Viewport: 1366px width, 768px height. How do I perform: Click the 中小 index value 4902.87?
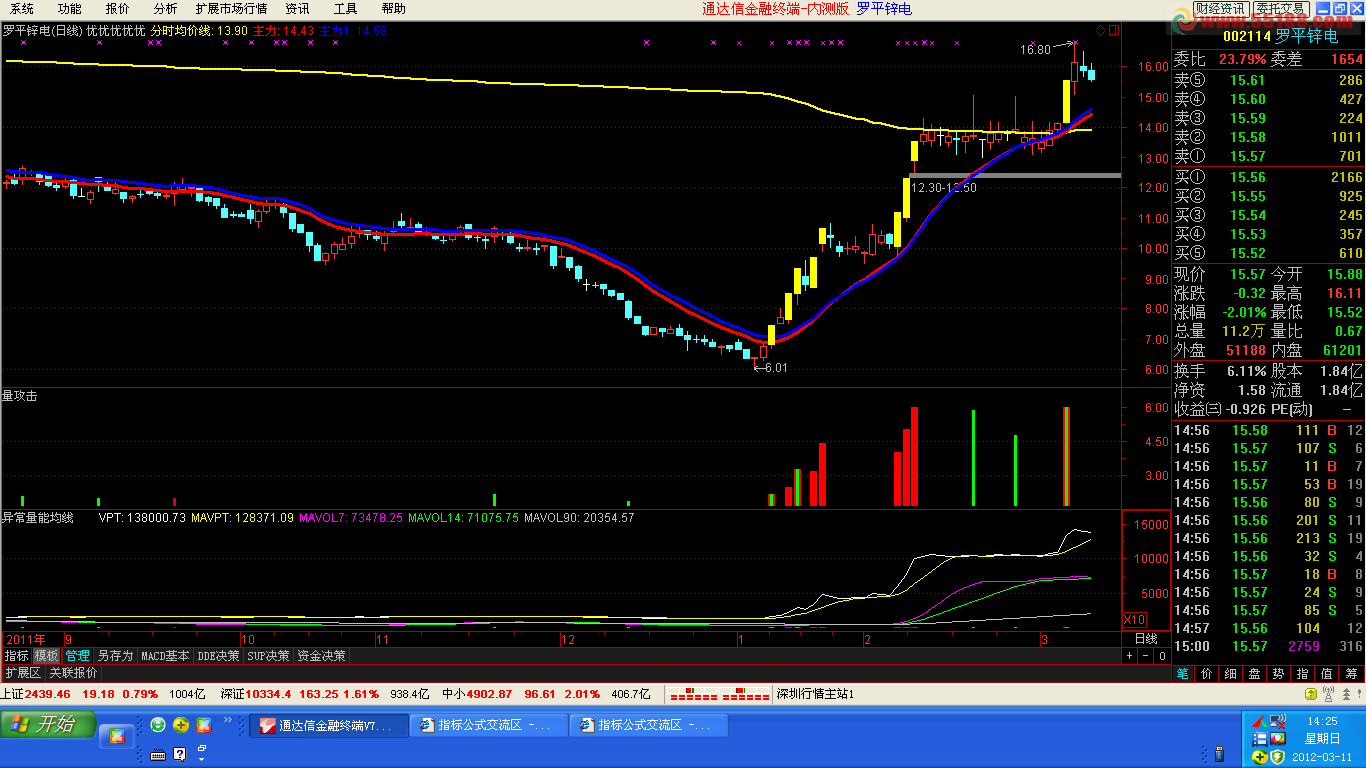point(489,694)
